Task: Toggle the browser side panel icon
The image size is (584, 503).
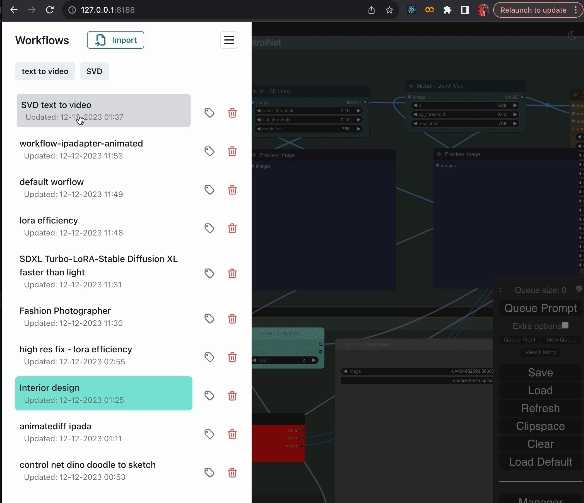Action: (x=465, y=10)
